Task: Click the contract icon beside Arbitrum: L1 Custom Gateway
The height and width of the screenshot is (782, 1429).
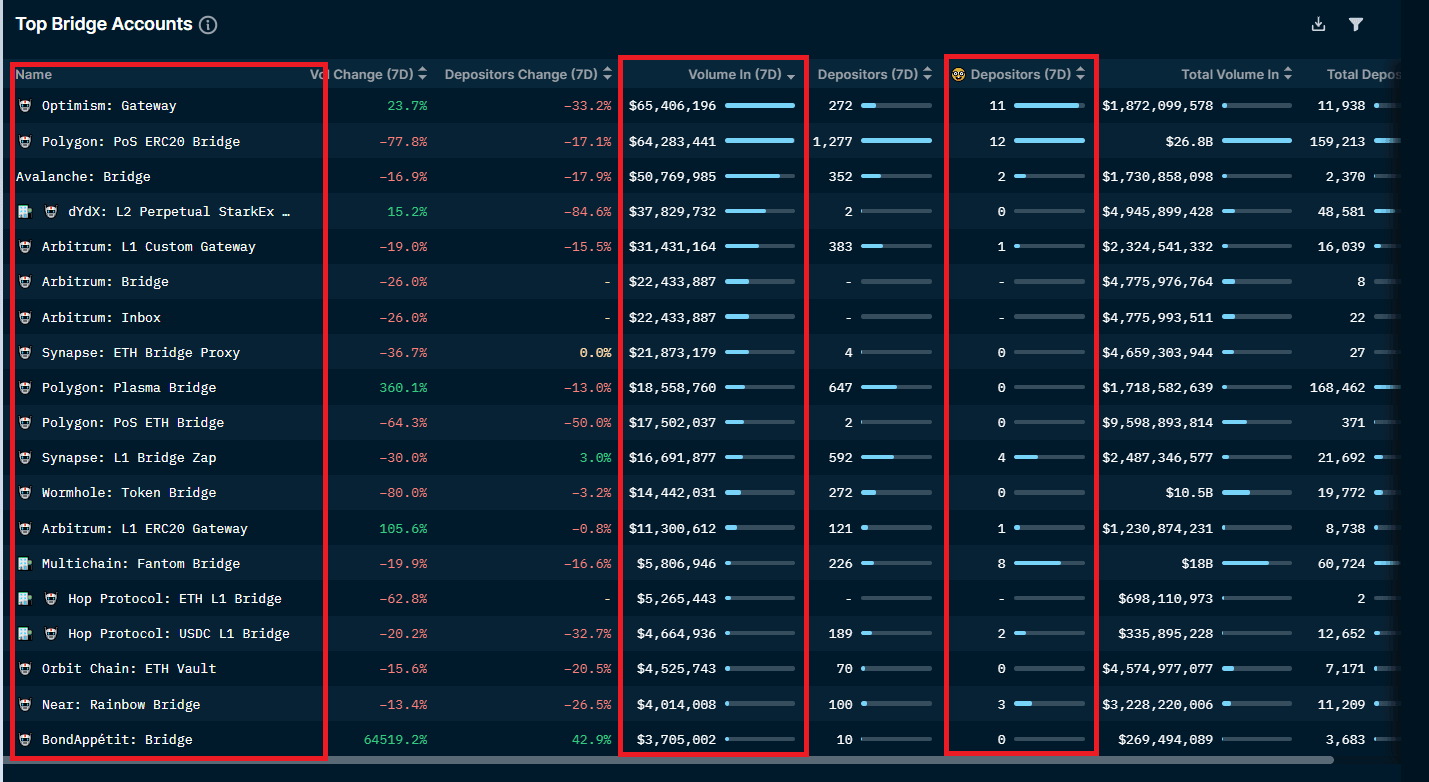Action: pos(25,247)
